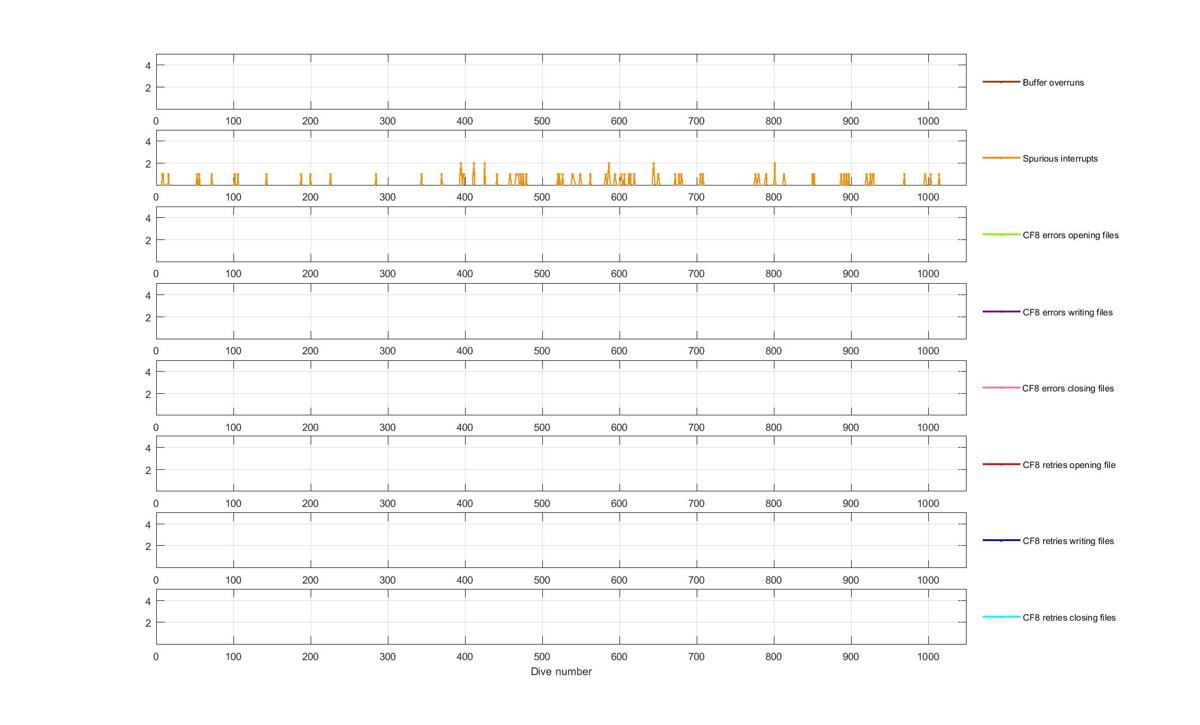The width and height of the screenshot is (1200, 725).
Task: Select the CF8 retries opening file label
Action: tap(1069, 465)
